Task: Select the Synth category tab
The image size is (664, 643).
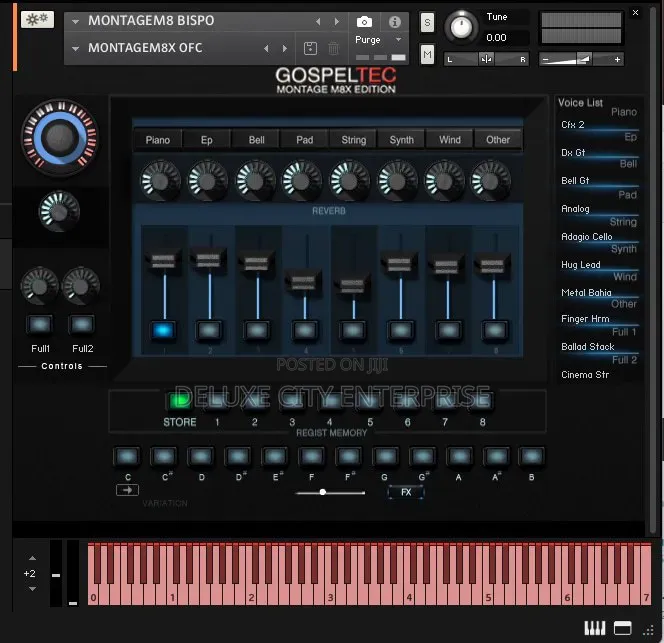Action: pos(401,140)
